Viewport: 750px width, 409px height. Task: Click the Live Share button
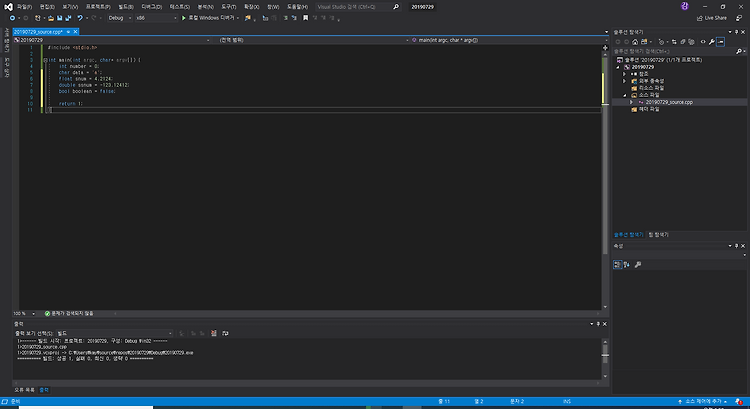pos(712,18)
